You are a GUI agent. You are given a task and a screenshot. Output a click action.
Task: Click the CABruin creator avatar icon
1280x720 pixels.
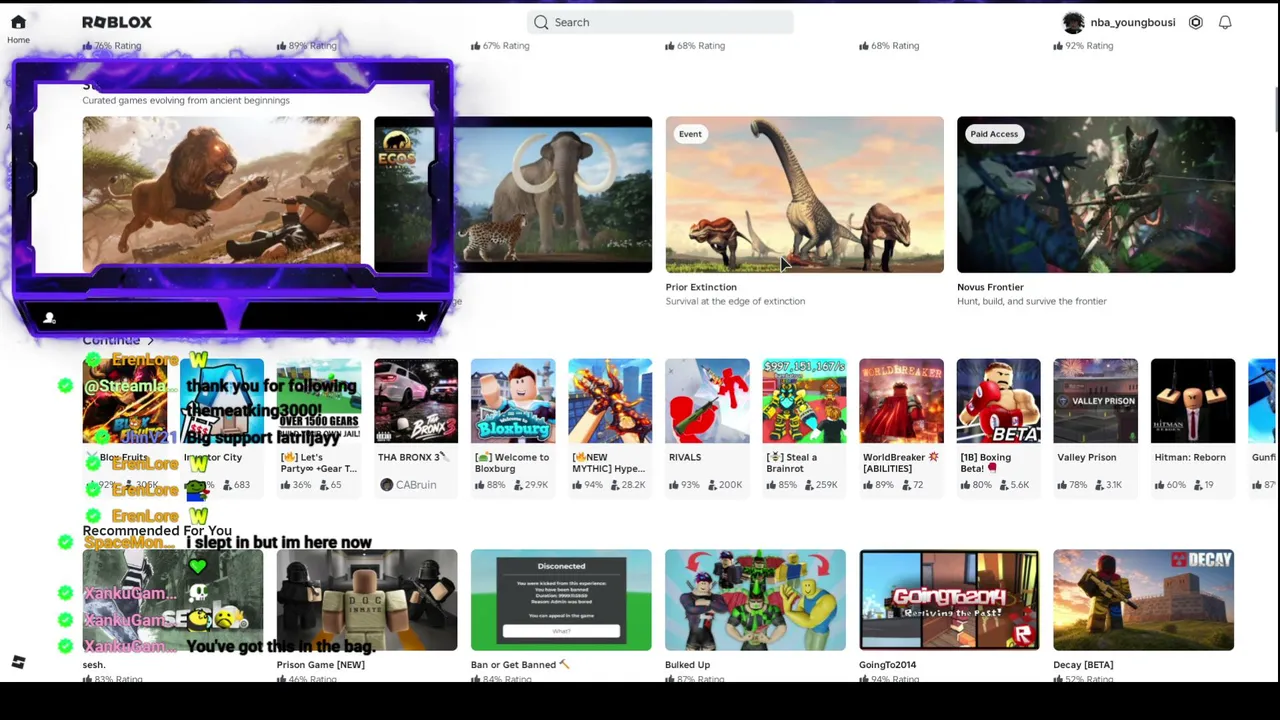point(387,485)
